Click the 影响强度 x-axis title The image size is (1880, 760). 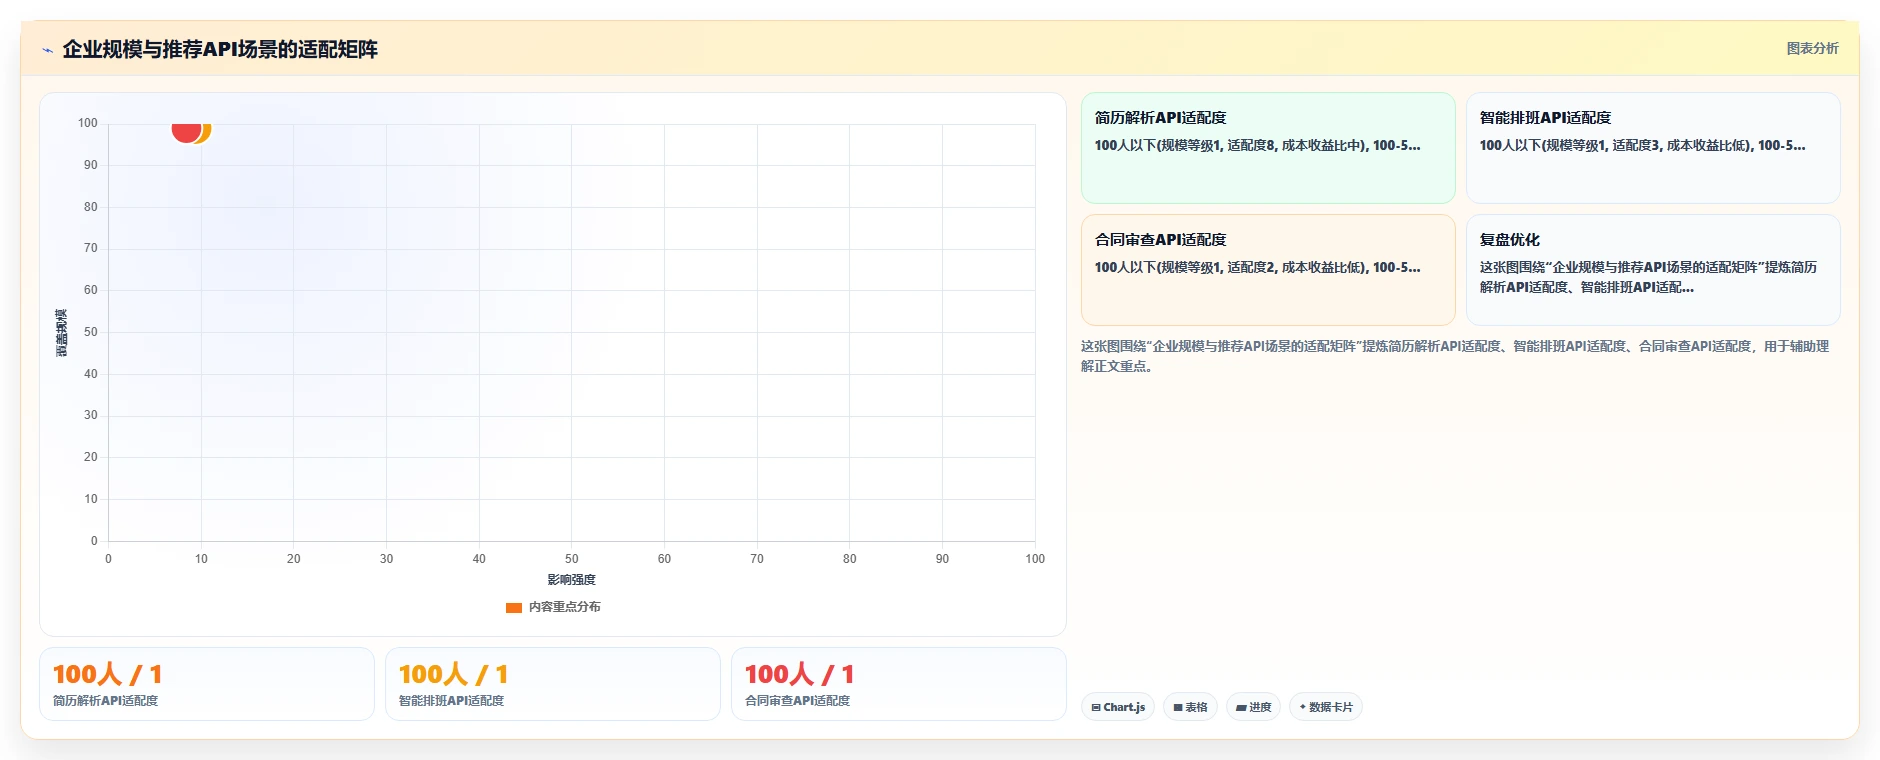pos(571,580)
